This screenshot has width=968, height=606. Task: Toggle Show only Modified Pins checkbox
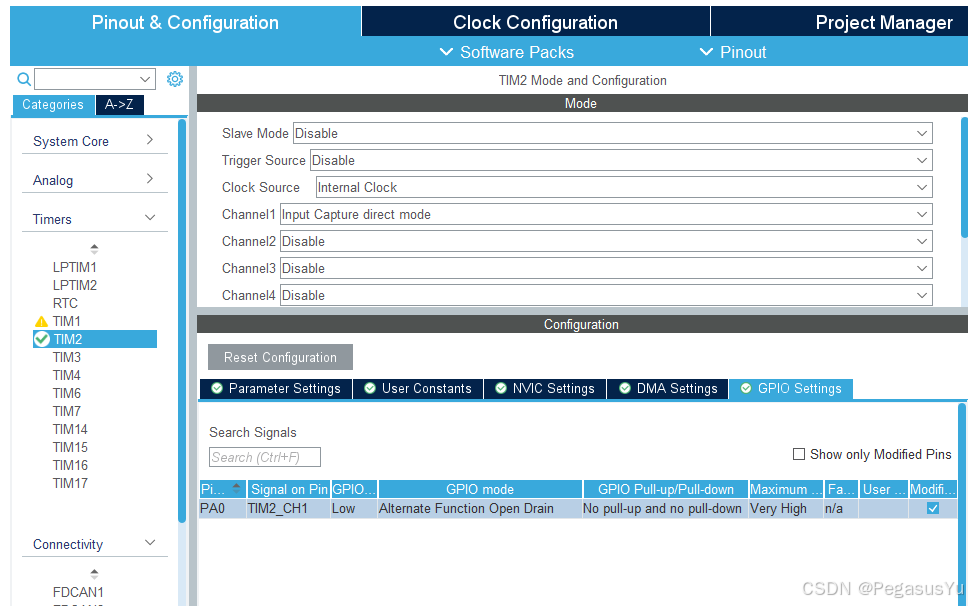tap(799, 454)
